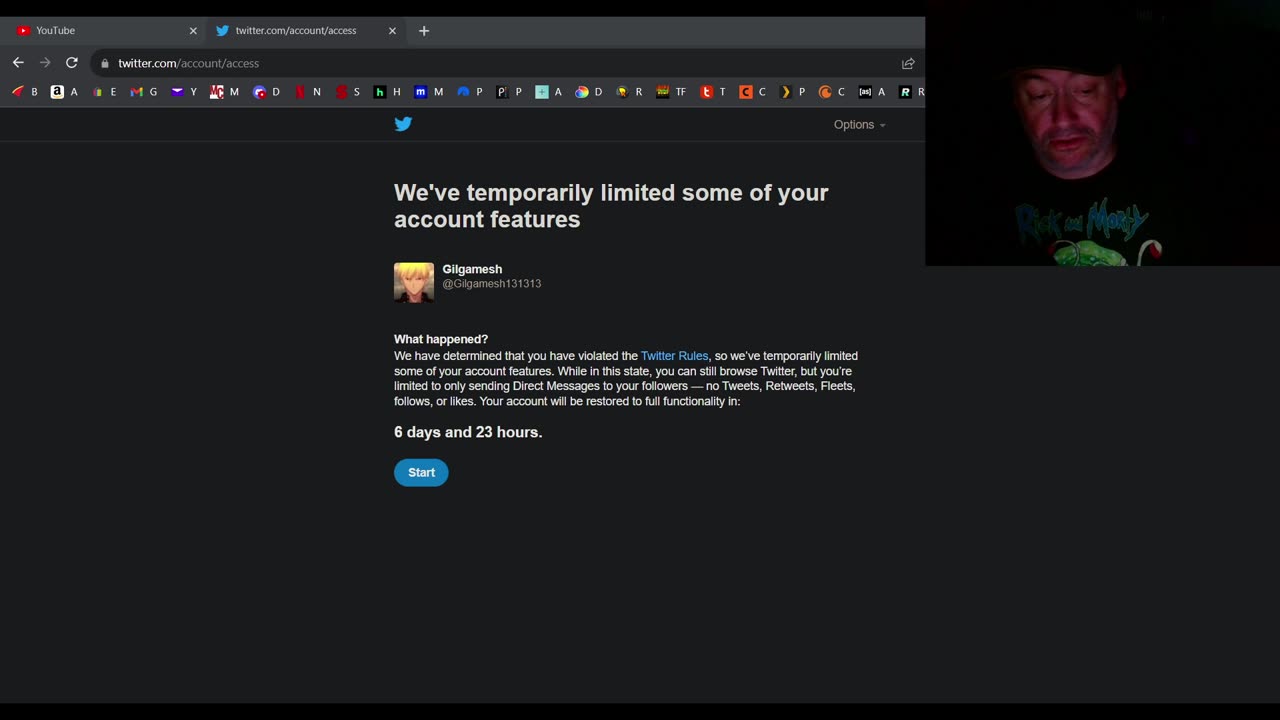Open the white 'R' icon bookmark at bar end

[x=911, y=92]
